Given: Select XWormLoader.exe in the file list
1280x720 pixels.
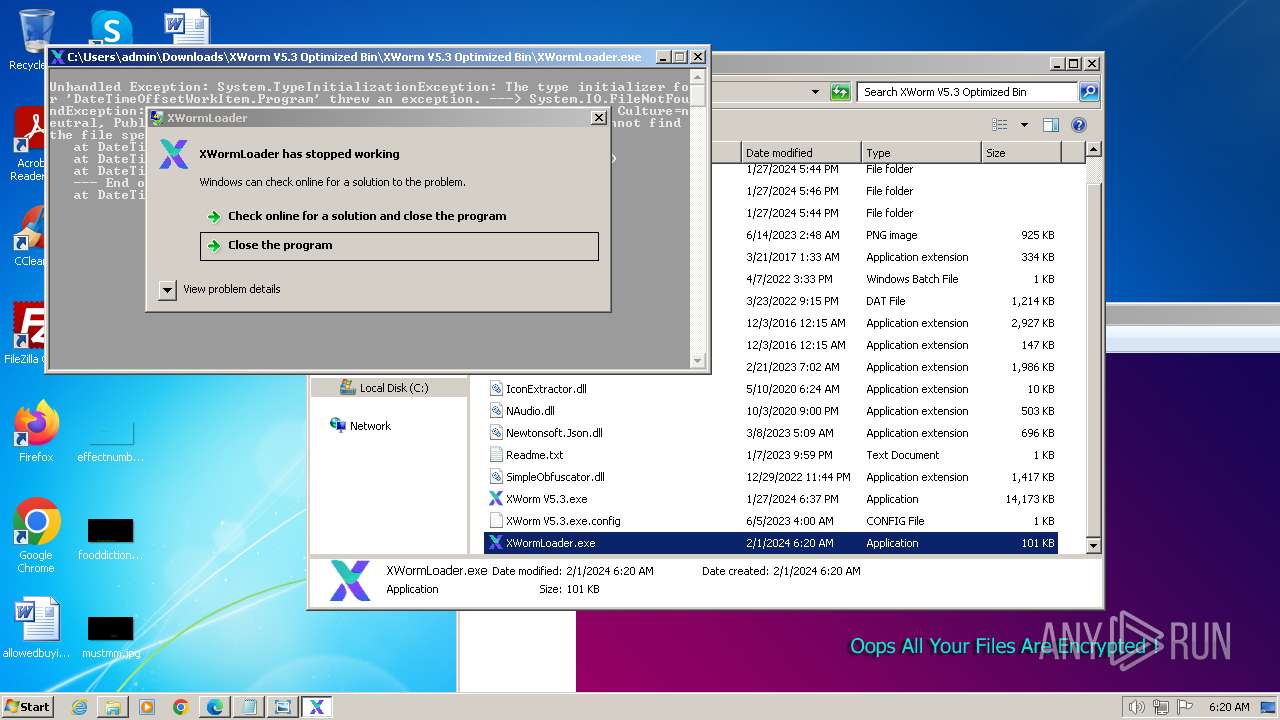Looking at the screenshot, I should pos(771,543).
